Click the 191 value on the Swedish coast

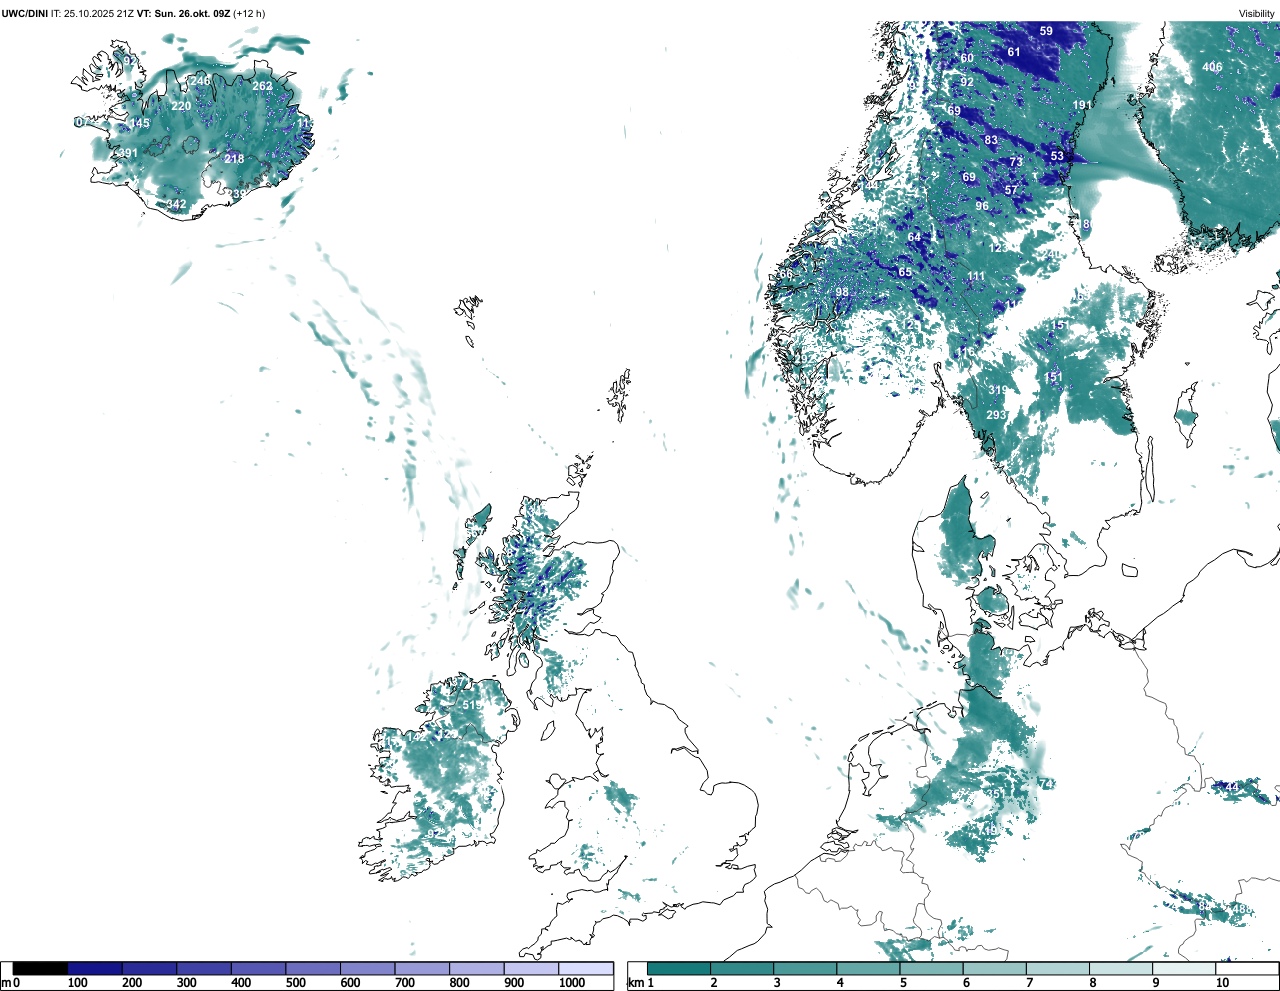click(1082, 105)
